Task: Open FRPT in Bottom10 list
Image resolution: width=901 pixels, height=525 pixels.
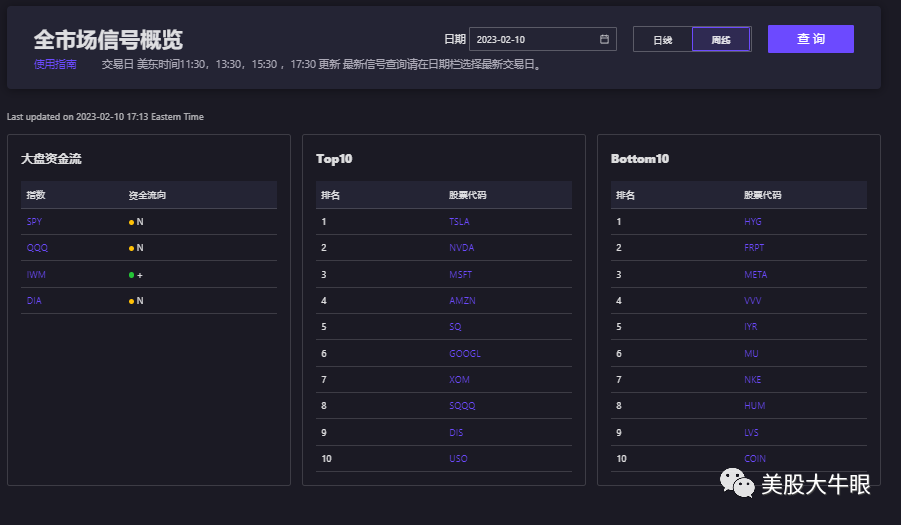Action: click(x=754, y=248)
